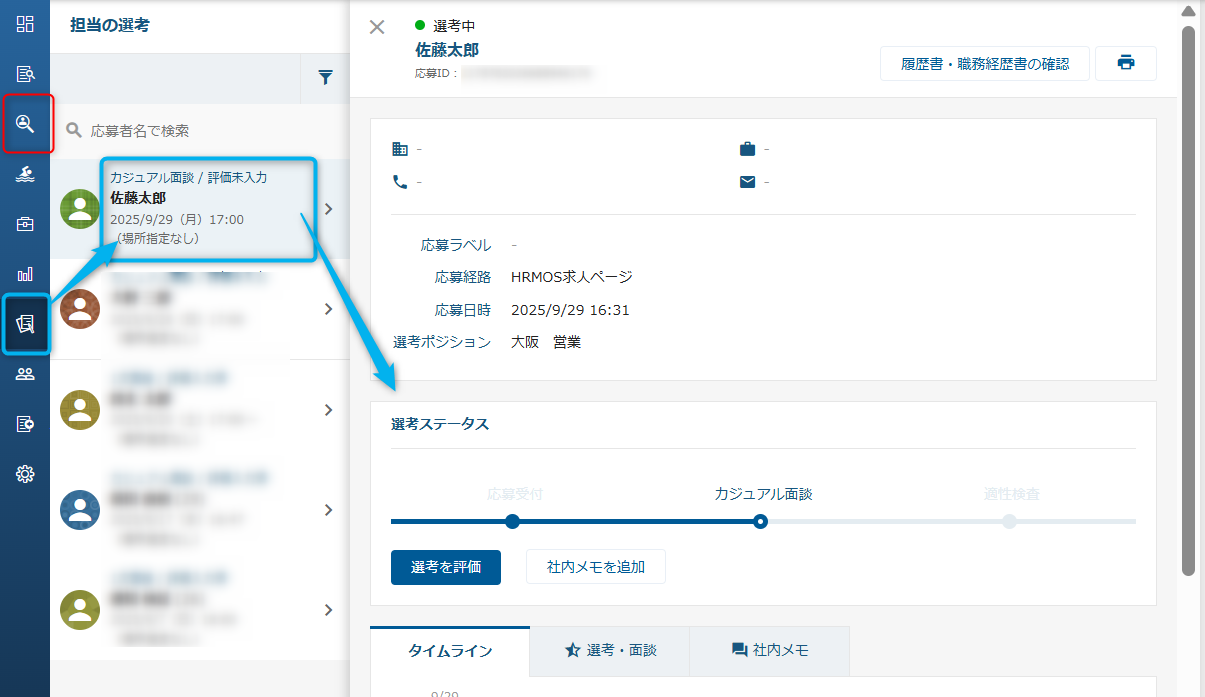This screenshot has height=697, width=1205.
Task: Click the vertical scrollbar thumb
Action: click(x=1188, y=300)
